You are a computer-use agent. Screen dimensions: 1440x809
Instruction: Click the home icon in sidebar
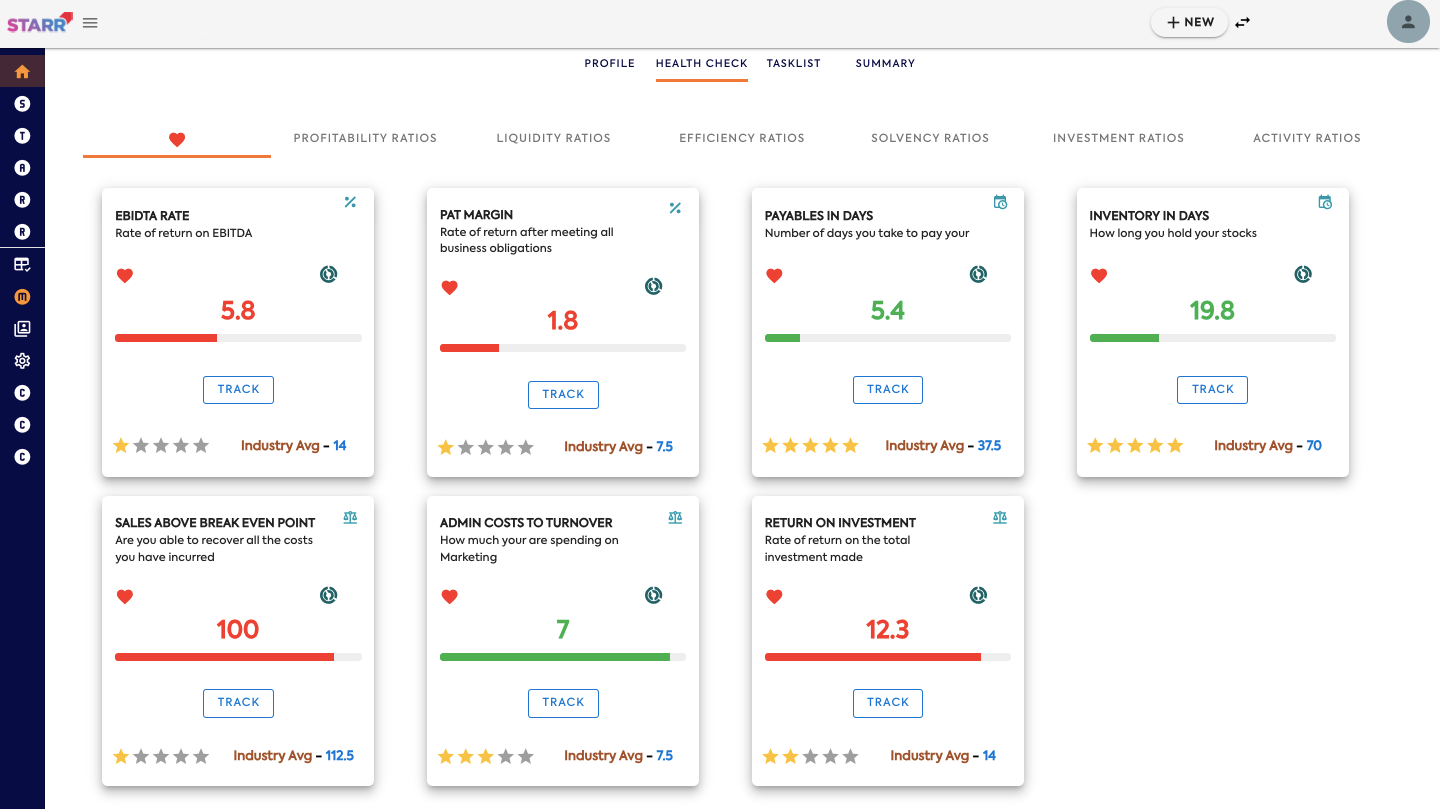tap(22, 72)
